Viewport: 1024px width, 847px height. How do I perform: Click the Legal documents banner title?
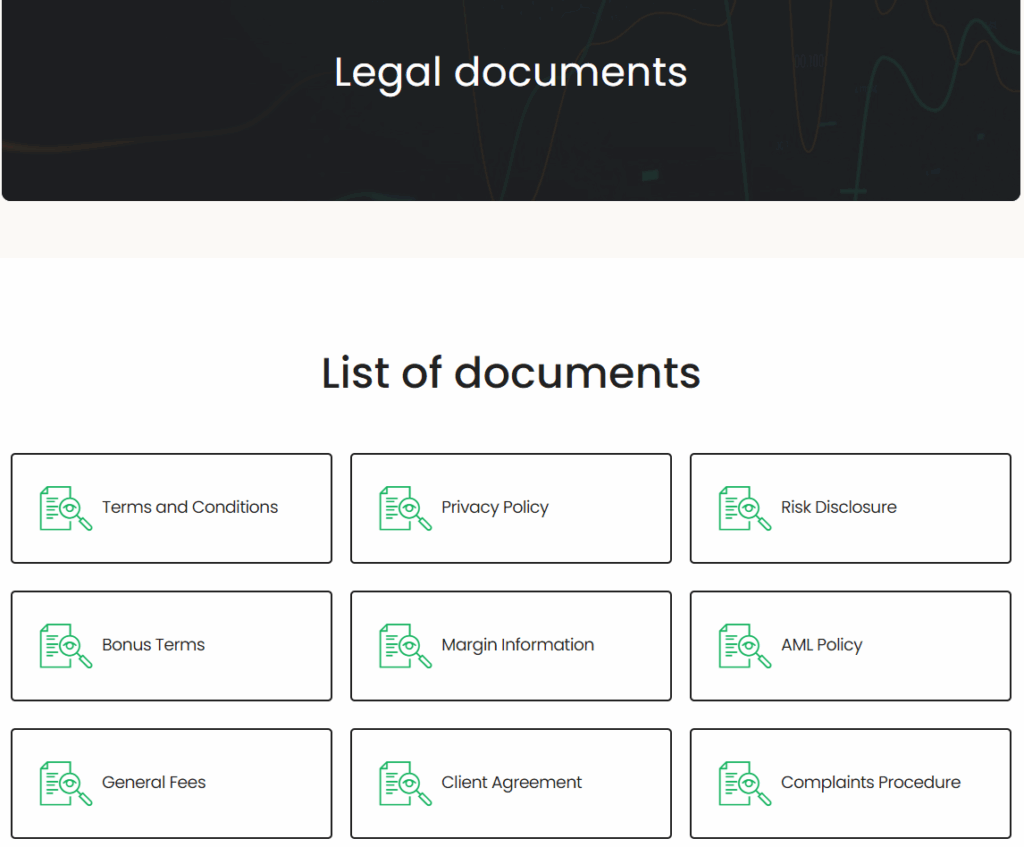click(511, 72)
